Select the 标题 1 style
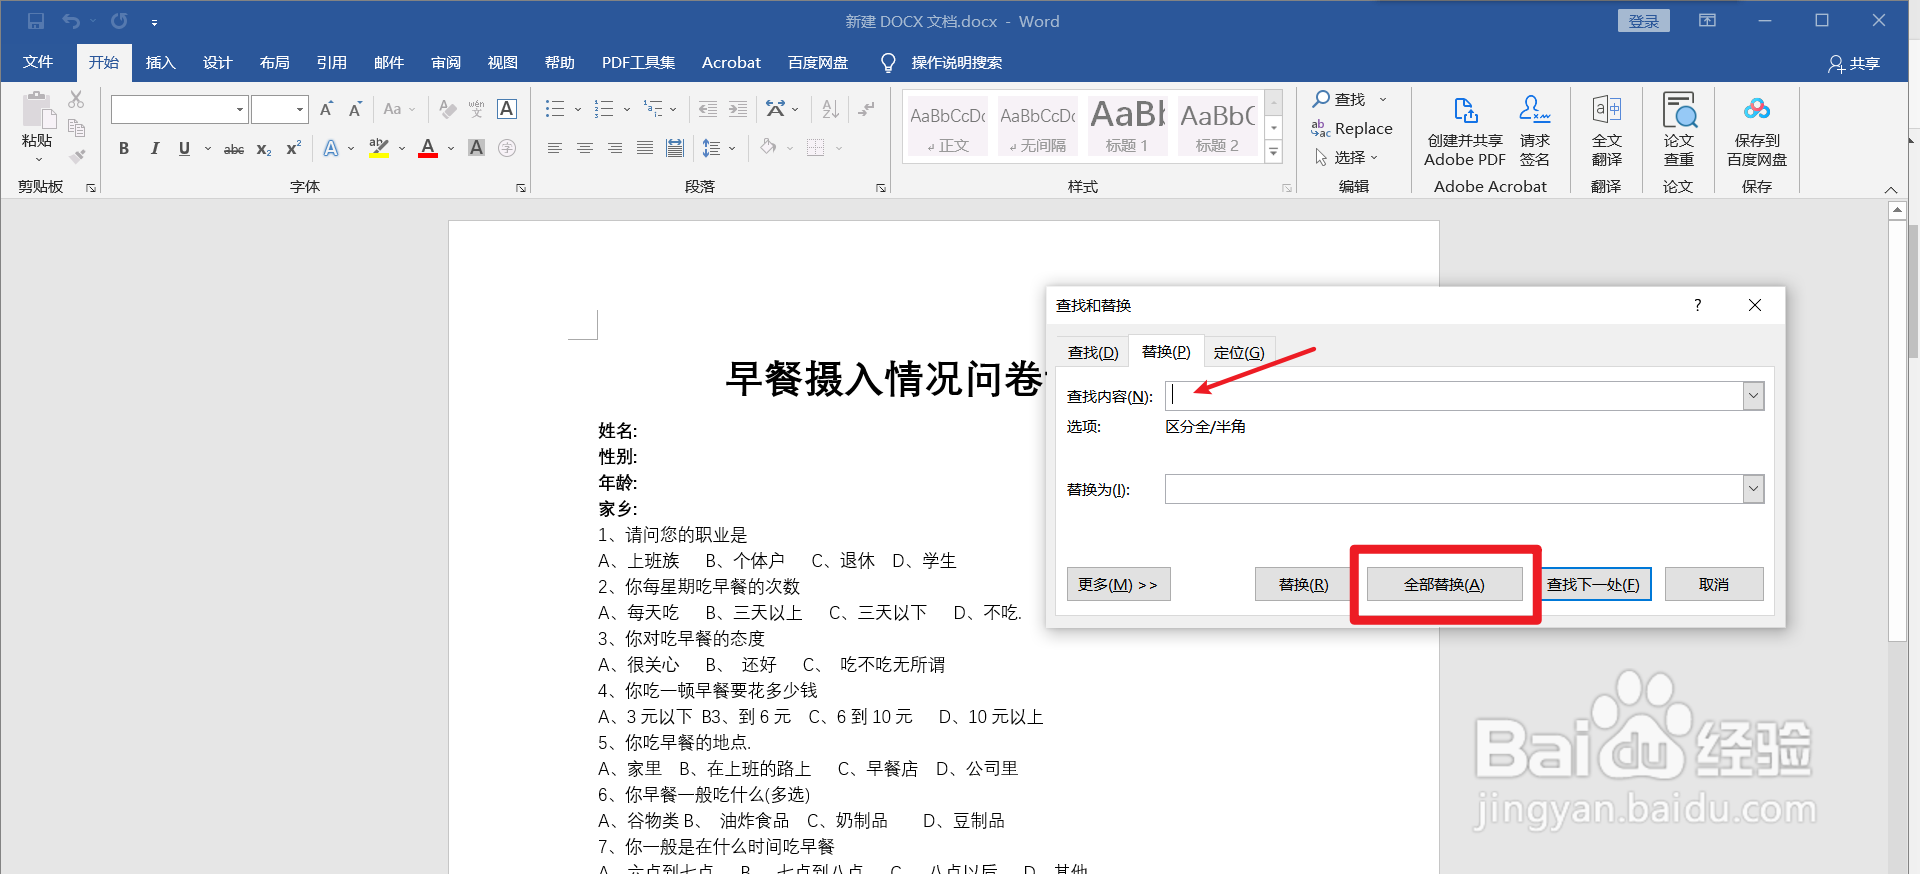 1127,126
